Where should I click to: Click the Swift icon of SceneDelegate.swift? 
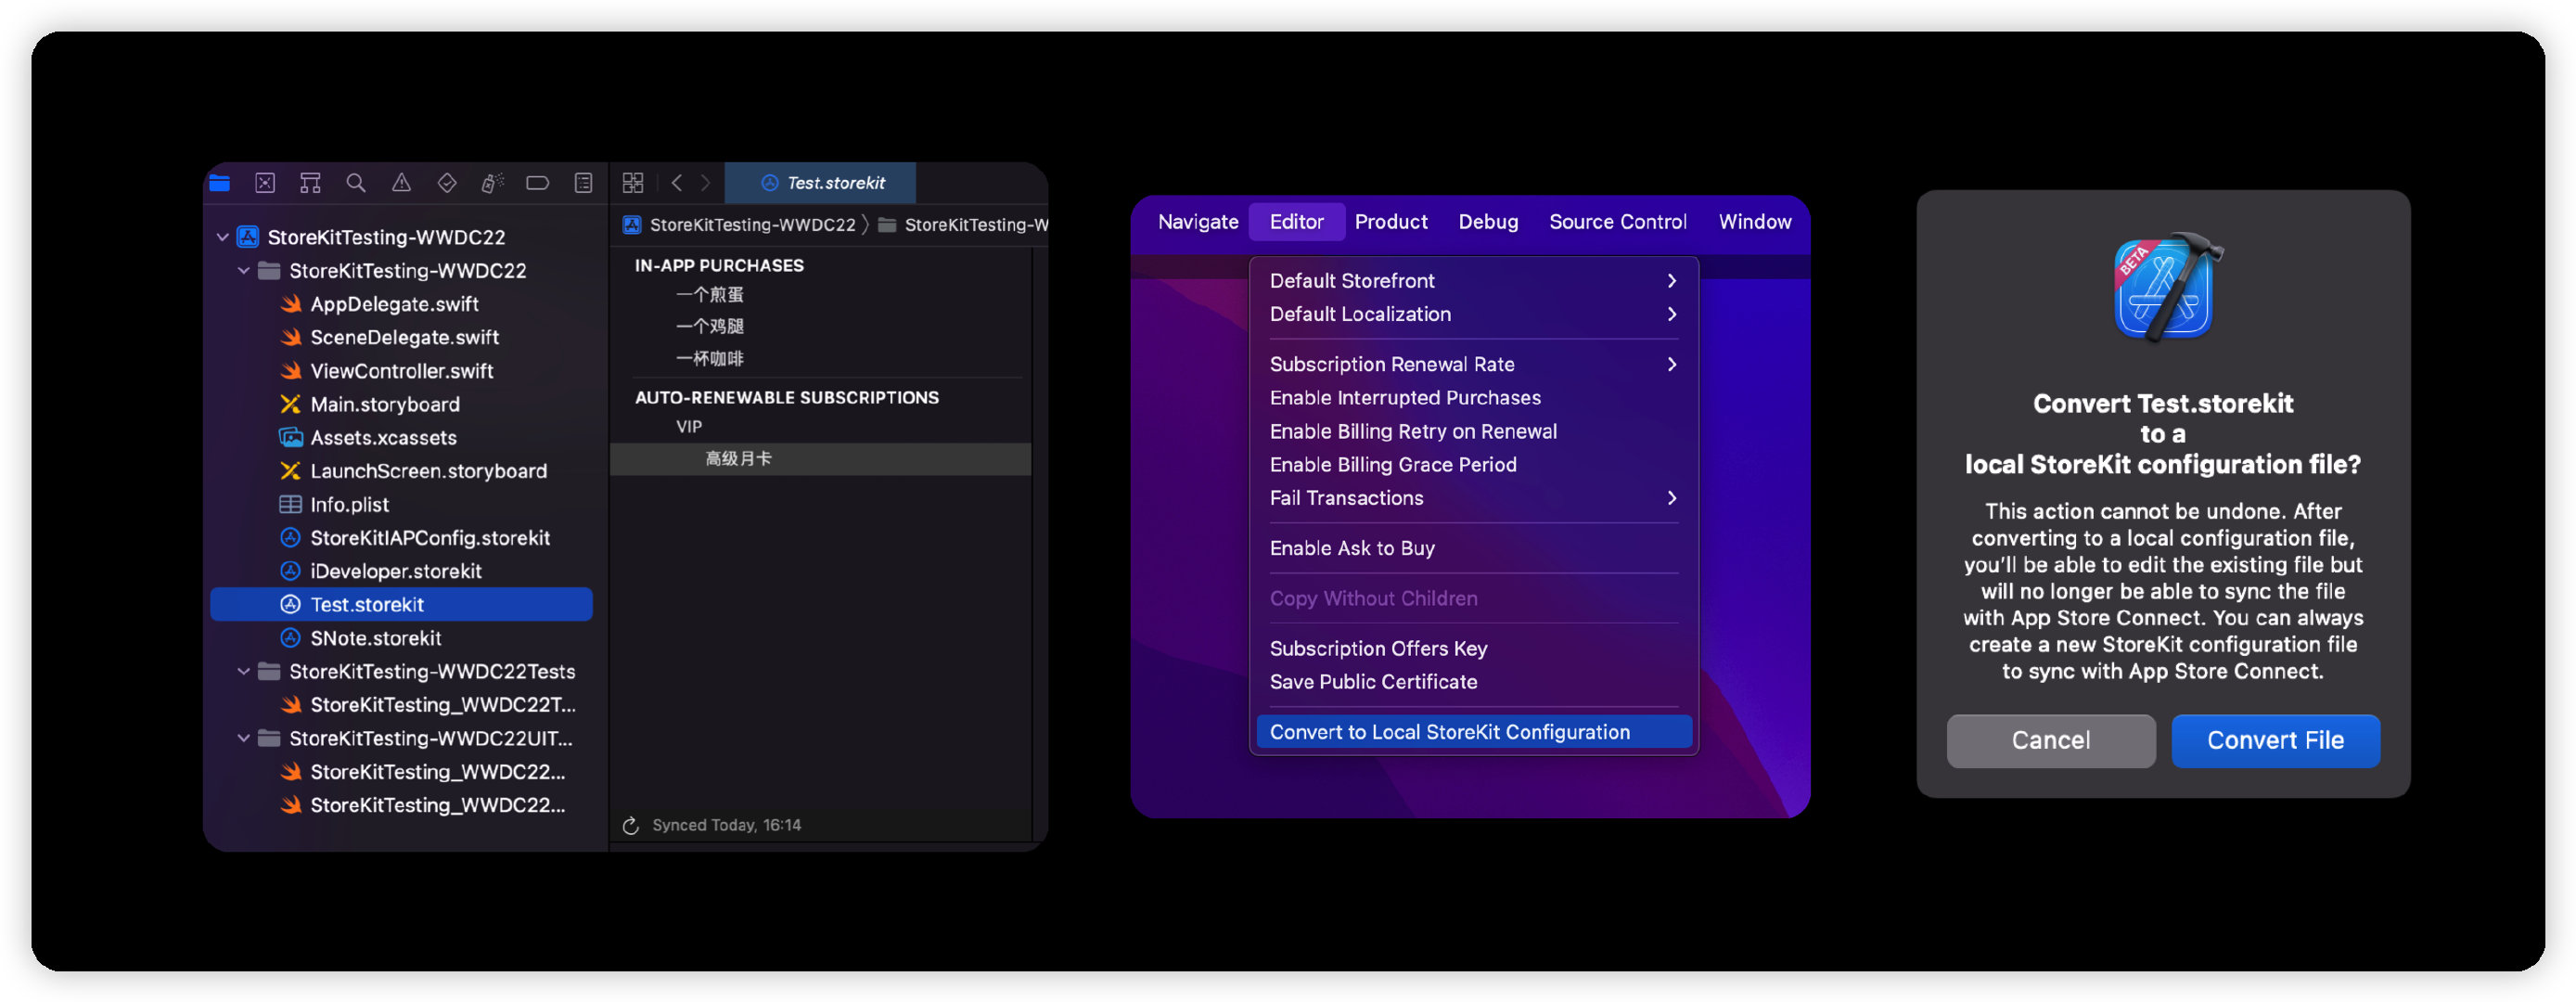[291, 338]
